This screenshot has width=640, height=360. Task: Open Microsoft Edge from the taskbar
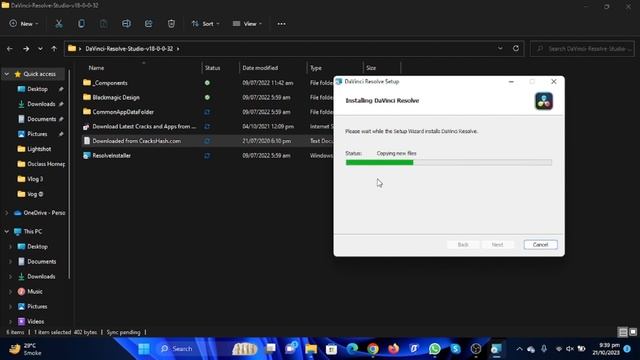(352, 349)
